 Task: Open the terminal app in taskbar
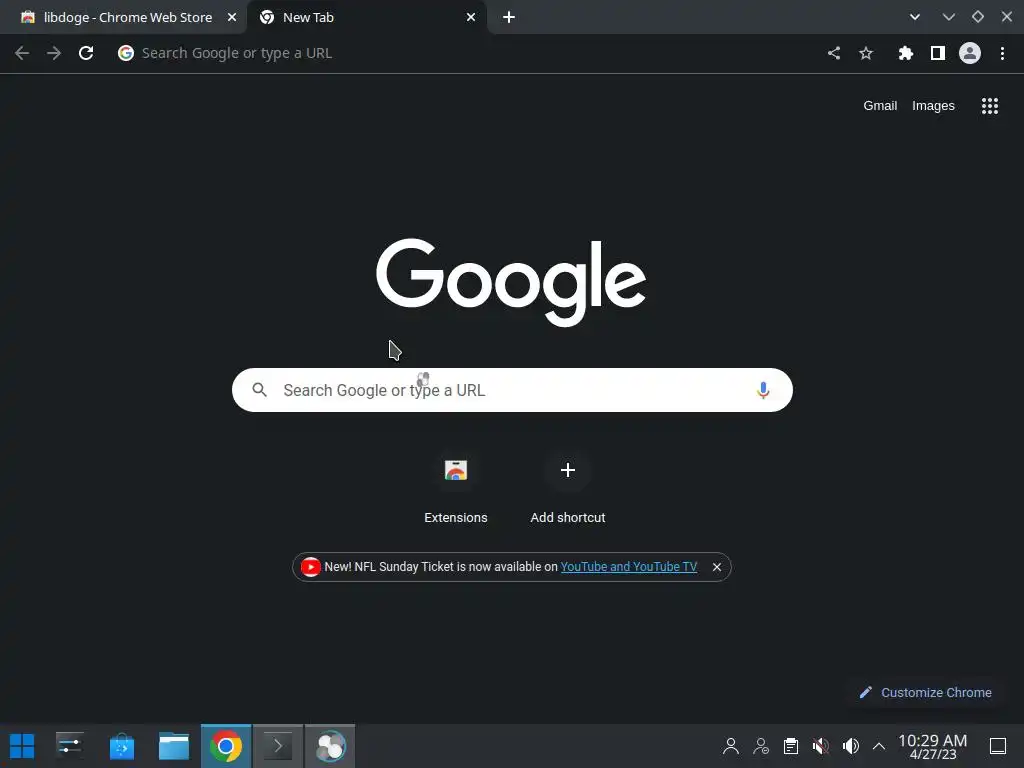pos(278,746)
